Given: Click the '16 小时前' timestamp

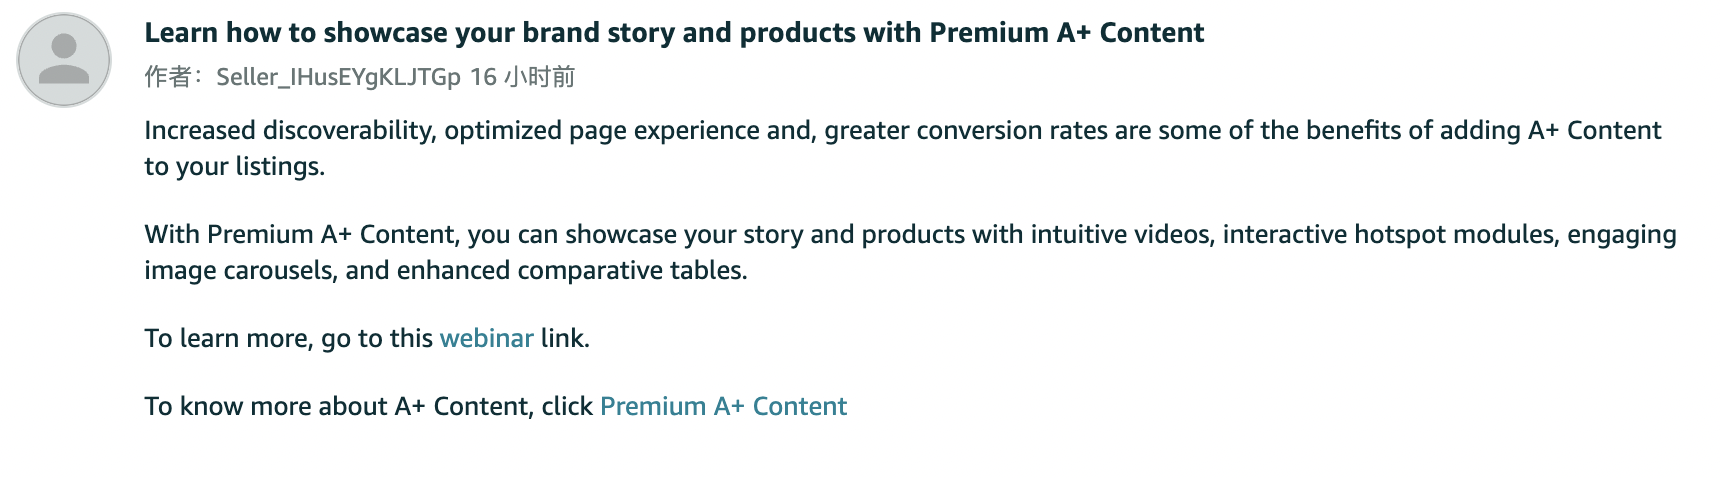Looking at the screenshot, I should coord(522,77).
